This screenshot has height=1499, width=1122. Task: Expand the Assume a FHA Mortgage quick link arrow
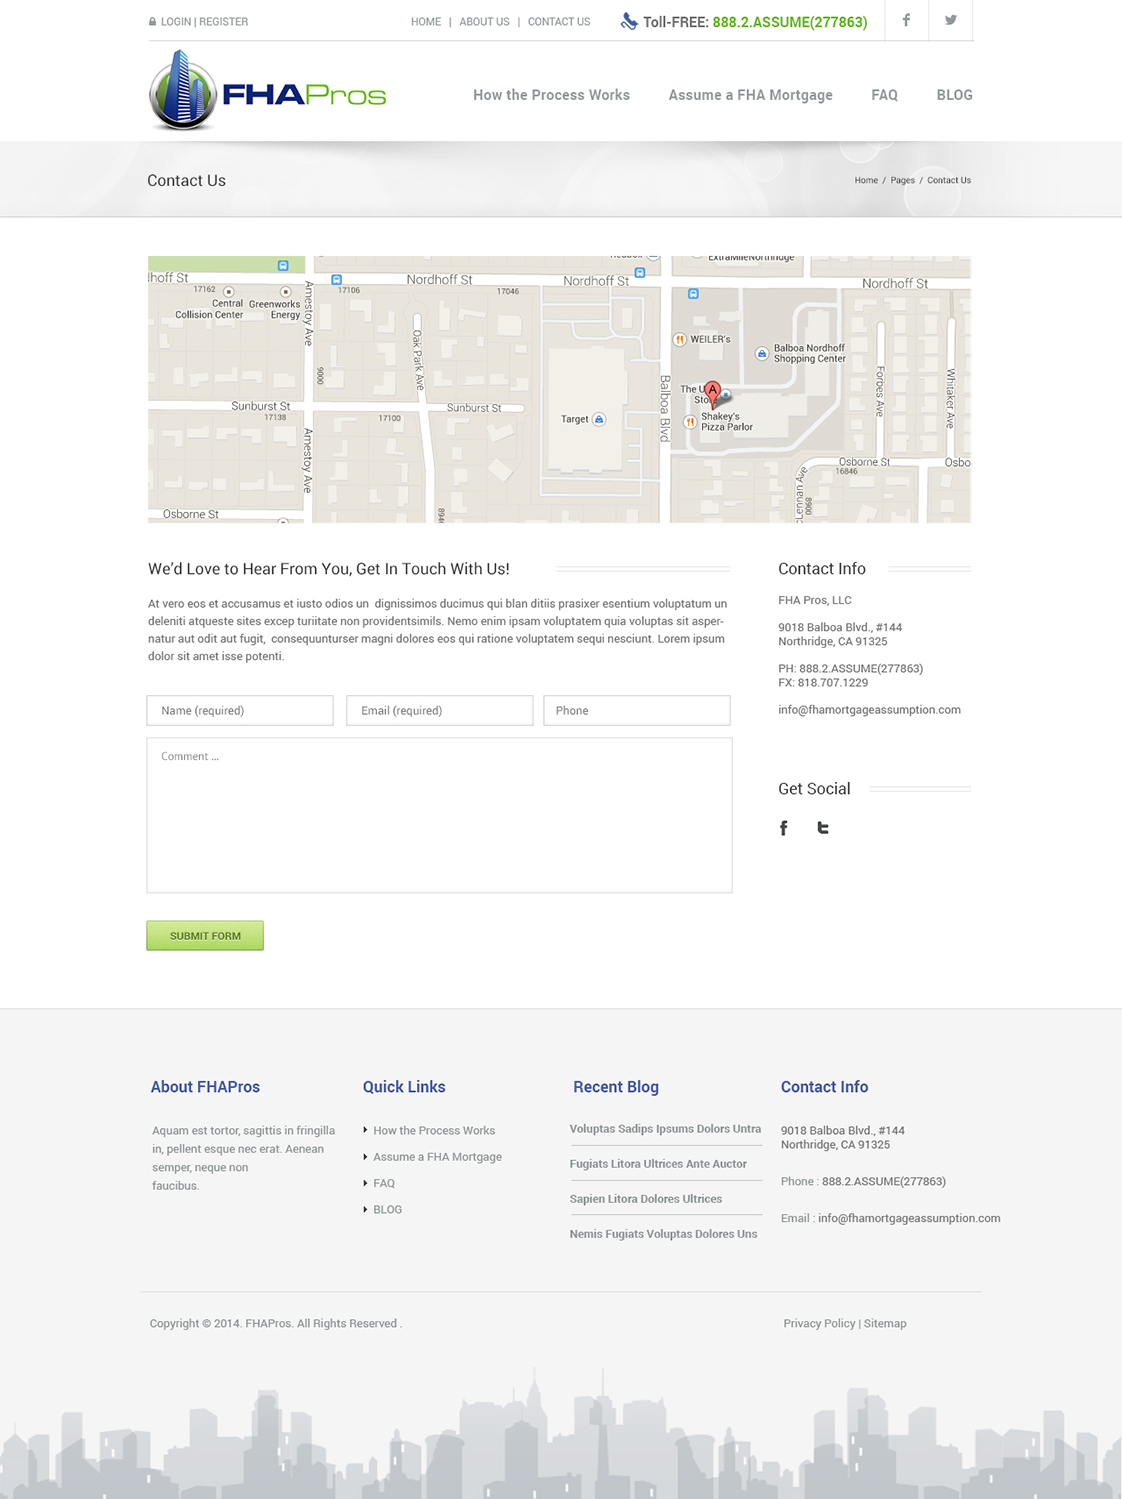click(x=365, y=1156)
